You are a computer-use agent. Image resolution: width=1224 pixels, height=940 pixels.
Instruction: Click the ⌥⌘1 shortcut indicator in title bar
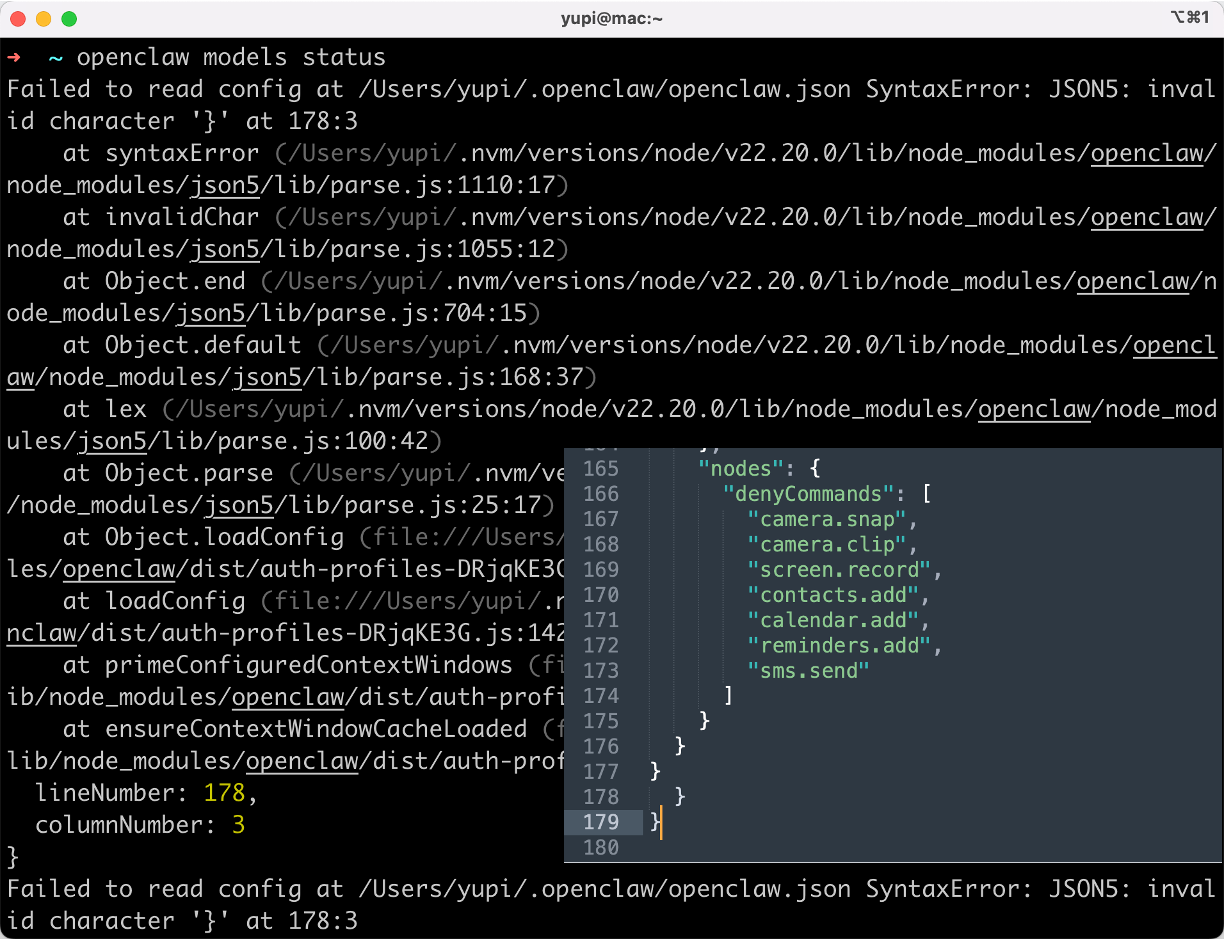tap(1190, 18)
